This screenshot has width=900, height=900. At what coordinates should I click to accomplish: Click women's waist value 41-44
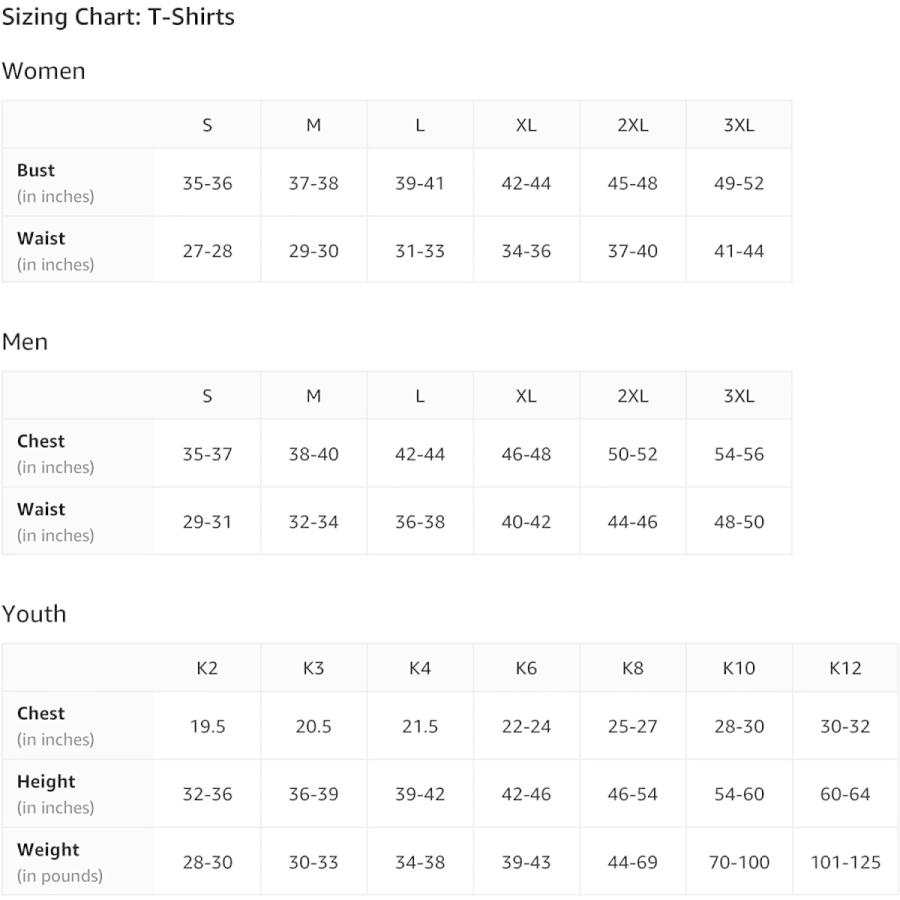coord(739,251)
